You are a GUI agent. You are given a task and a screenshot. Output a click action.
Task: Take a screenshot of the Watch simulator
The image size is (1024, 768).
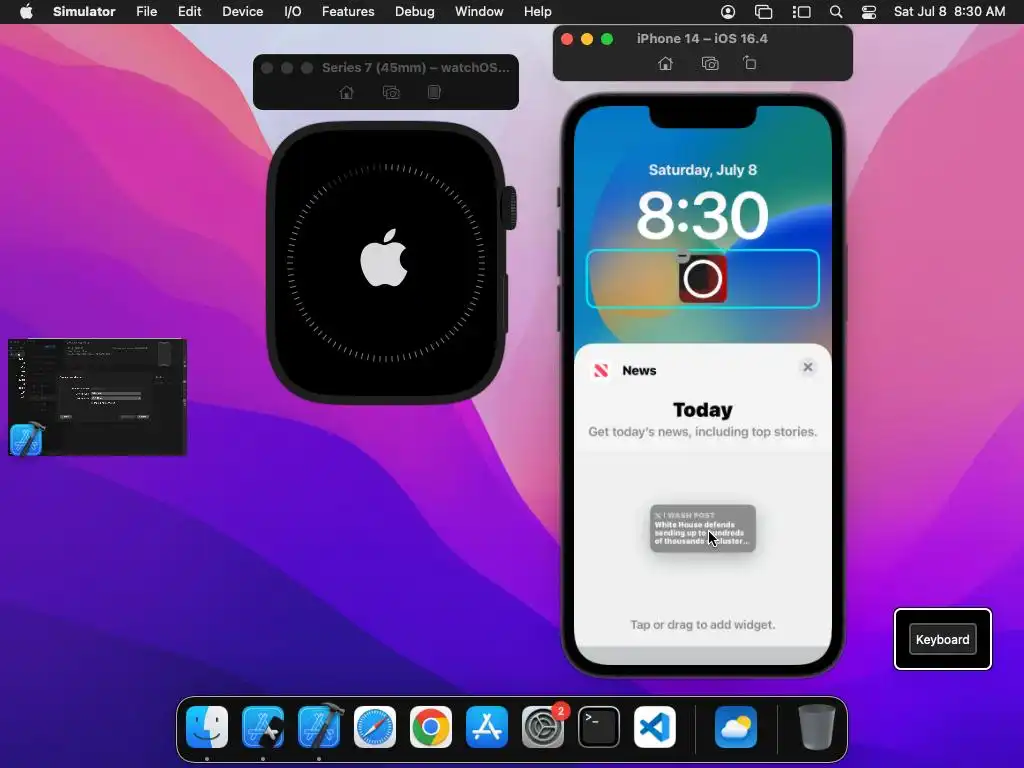(391, 92)
